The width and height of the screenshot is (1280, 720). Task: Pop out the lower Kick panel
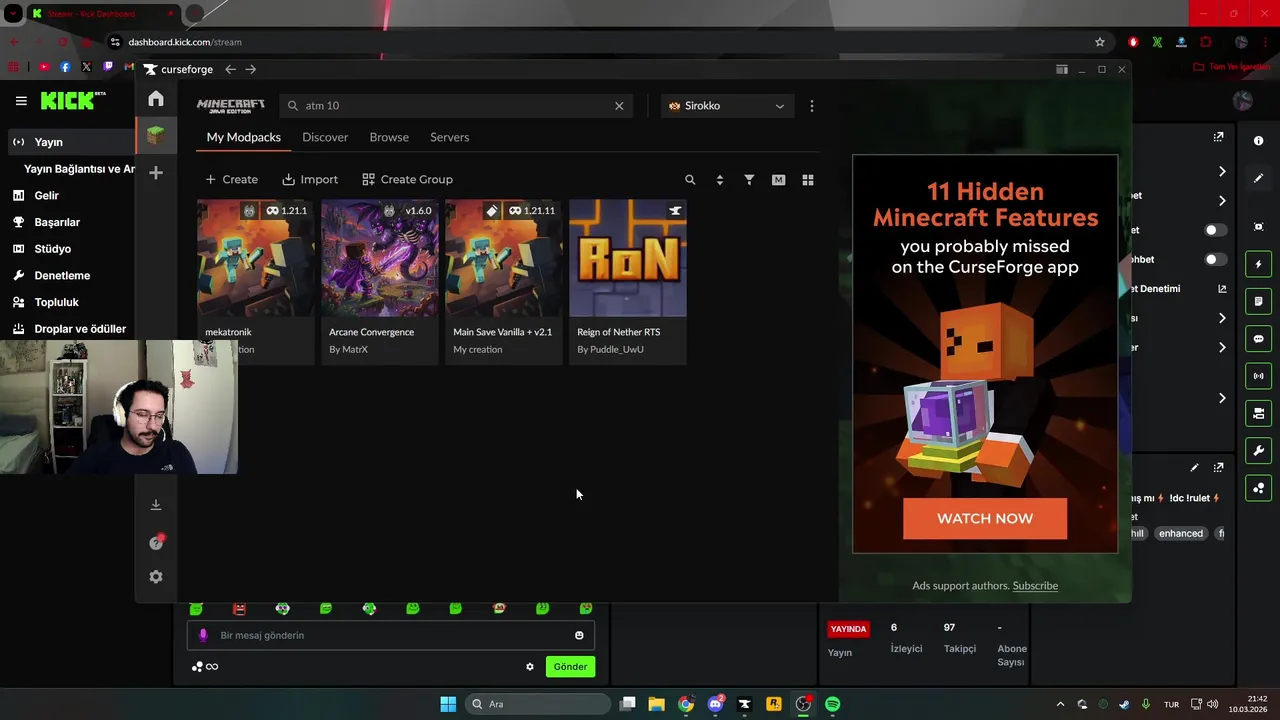[1218, 467]
